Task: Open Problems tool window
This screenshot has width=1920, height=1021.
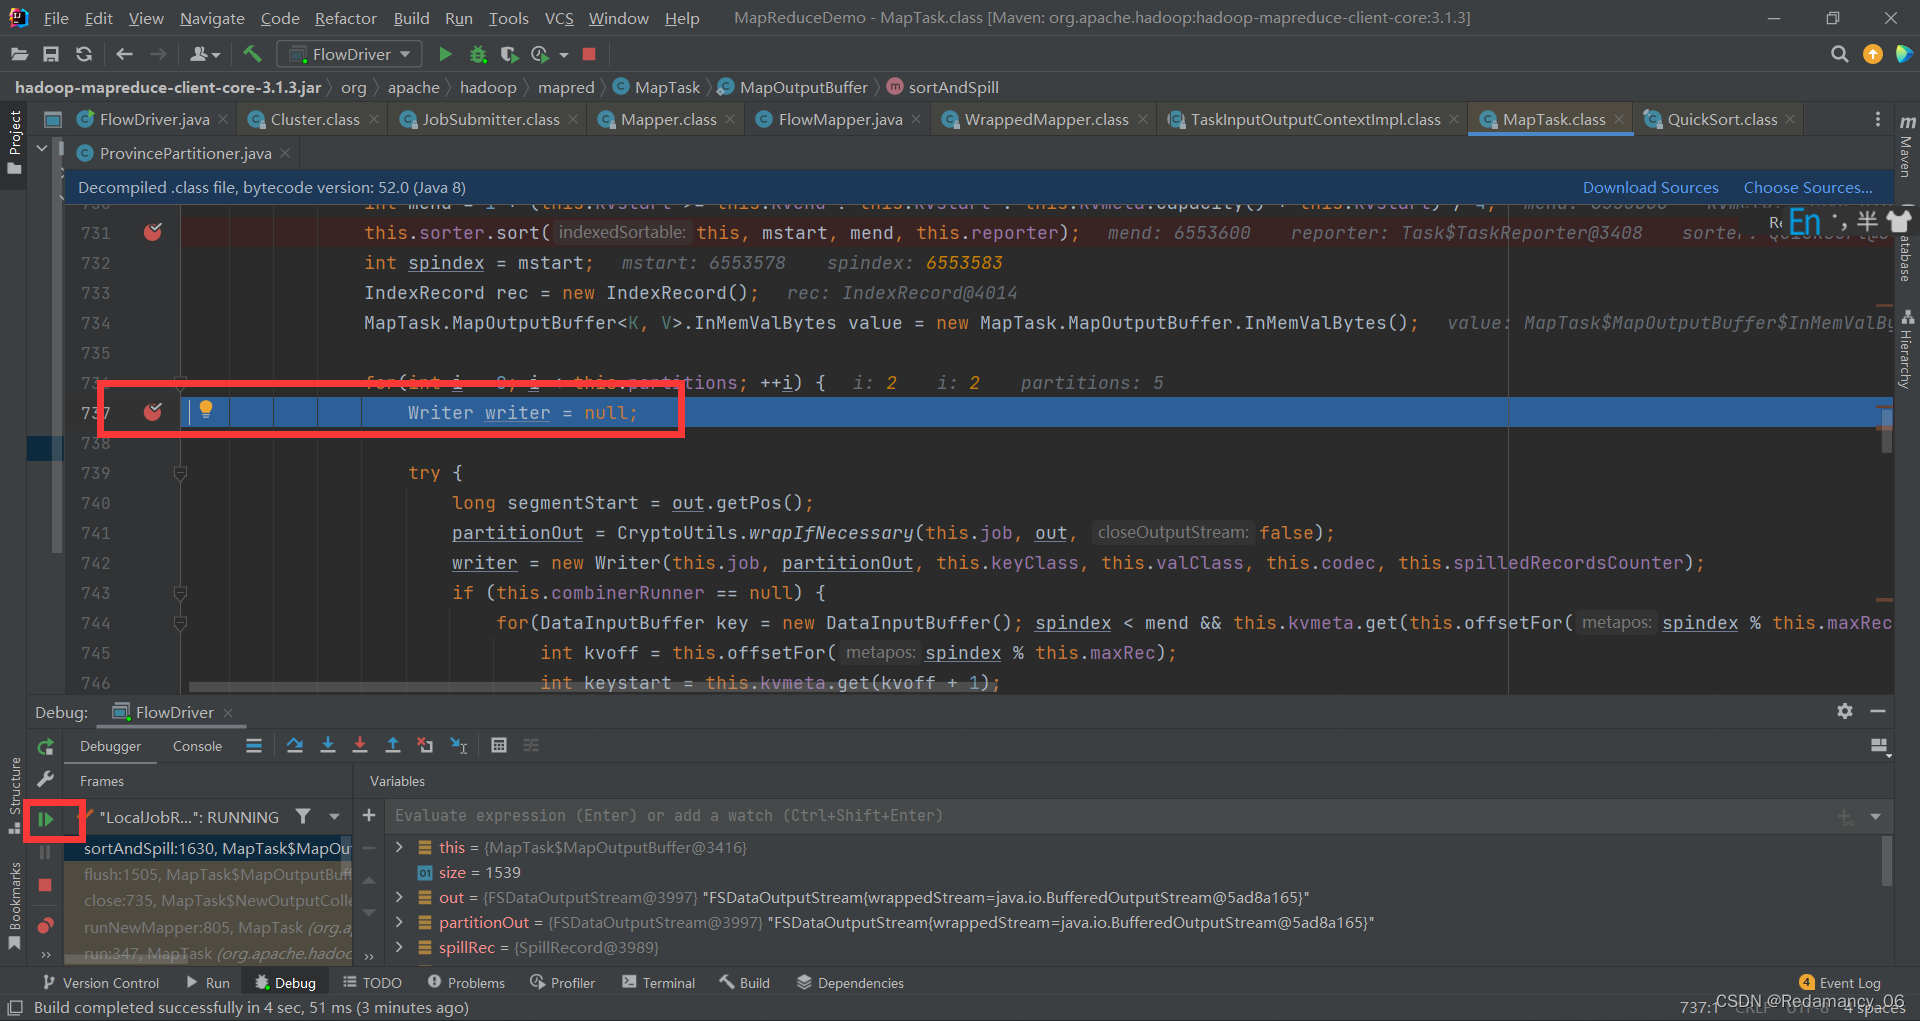Action: 466,983
